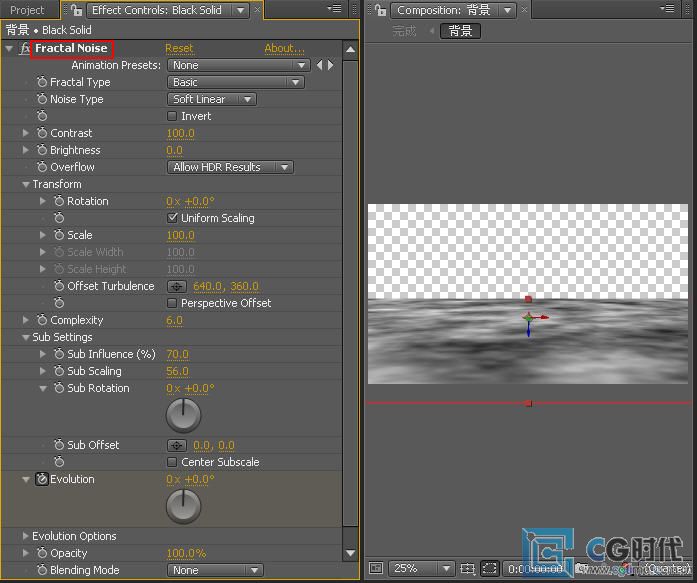Toggle Fractal Noise effect fx switch
697x583 pixels.
coord(24,48)
